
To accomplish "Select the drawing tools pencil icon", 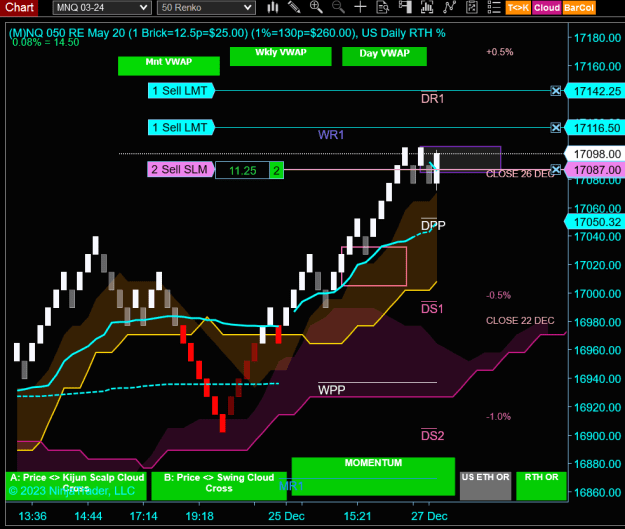I will (x=294, y=7).
